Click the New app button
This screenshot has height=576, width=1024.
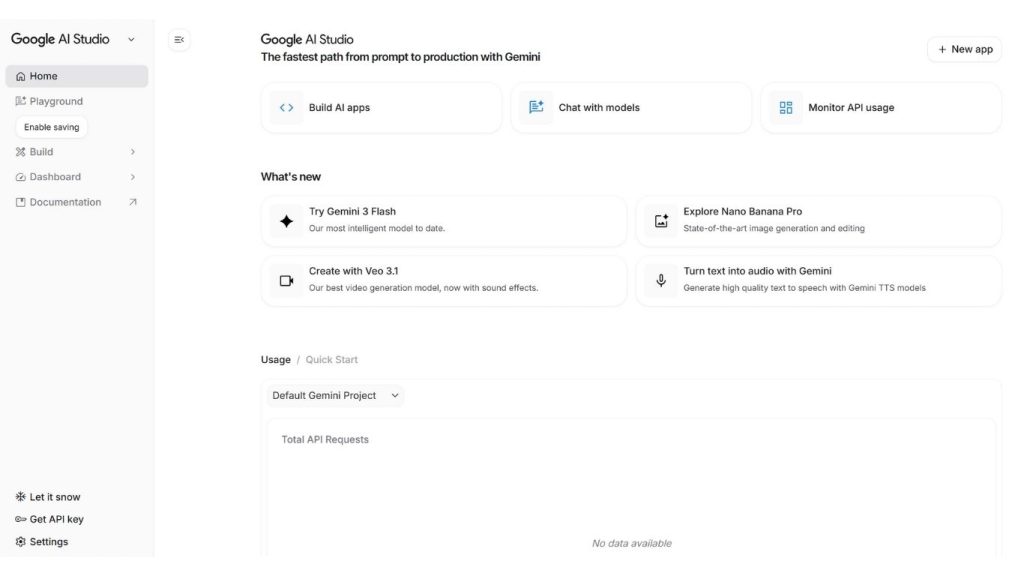click(963, 48)
